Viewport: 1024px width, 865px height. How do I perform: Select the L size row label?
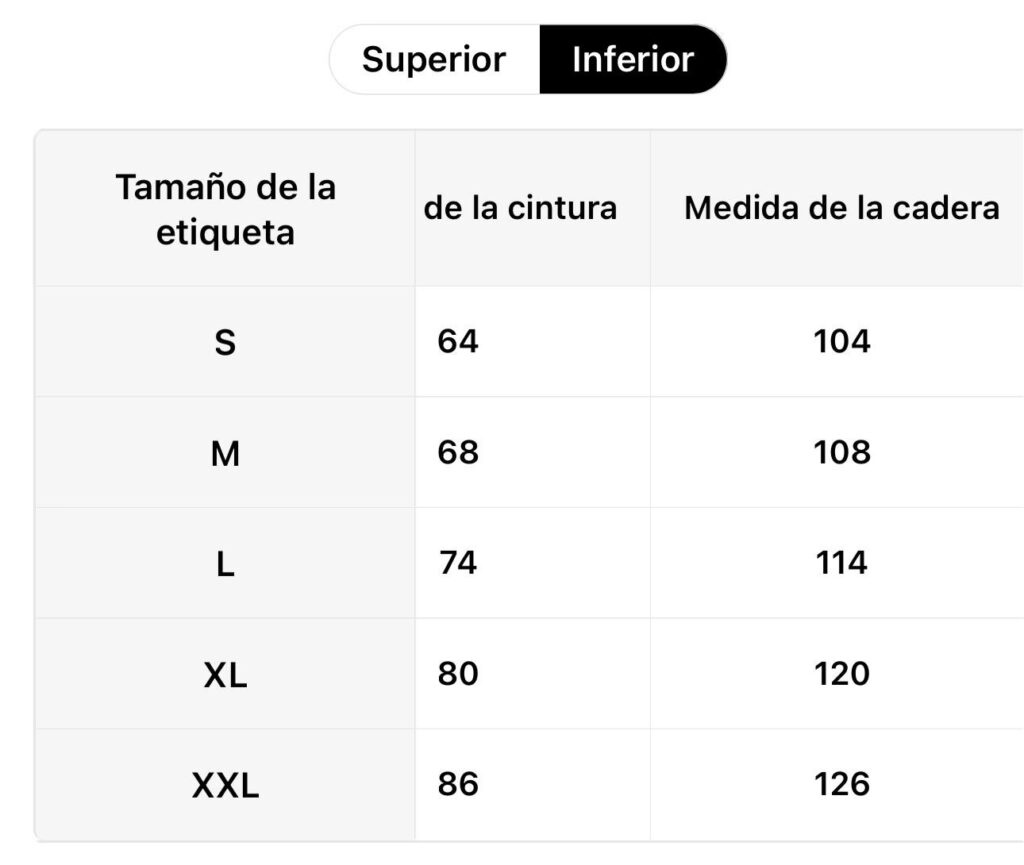point(225,564)
